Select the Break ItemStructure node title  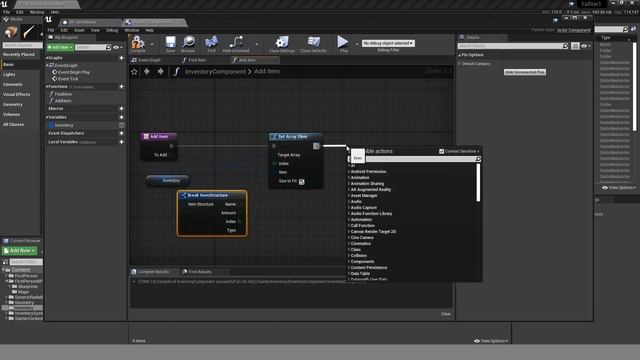tap(207, 196)
